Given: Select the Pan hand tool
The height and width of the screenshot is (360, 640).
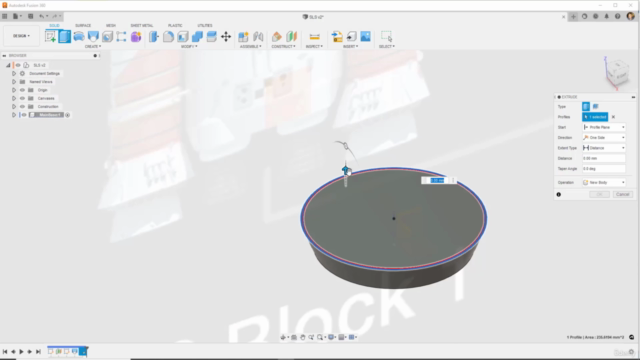Looking at the screenshot, I should [x=302, y=337].
